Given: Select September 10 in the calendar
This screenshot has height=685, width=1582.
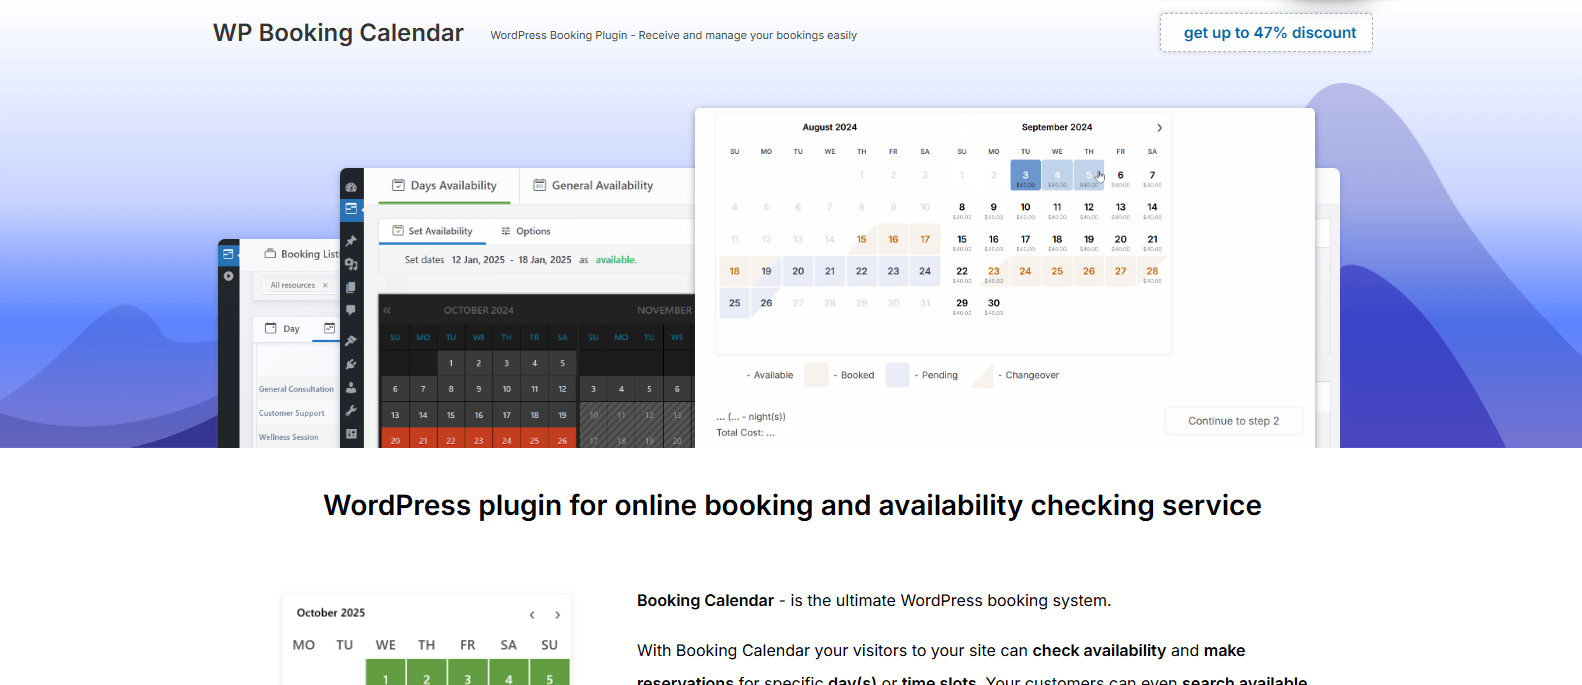Looking at the screenshot, I should [1025, 207].
